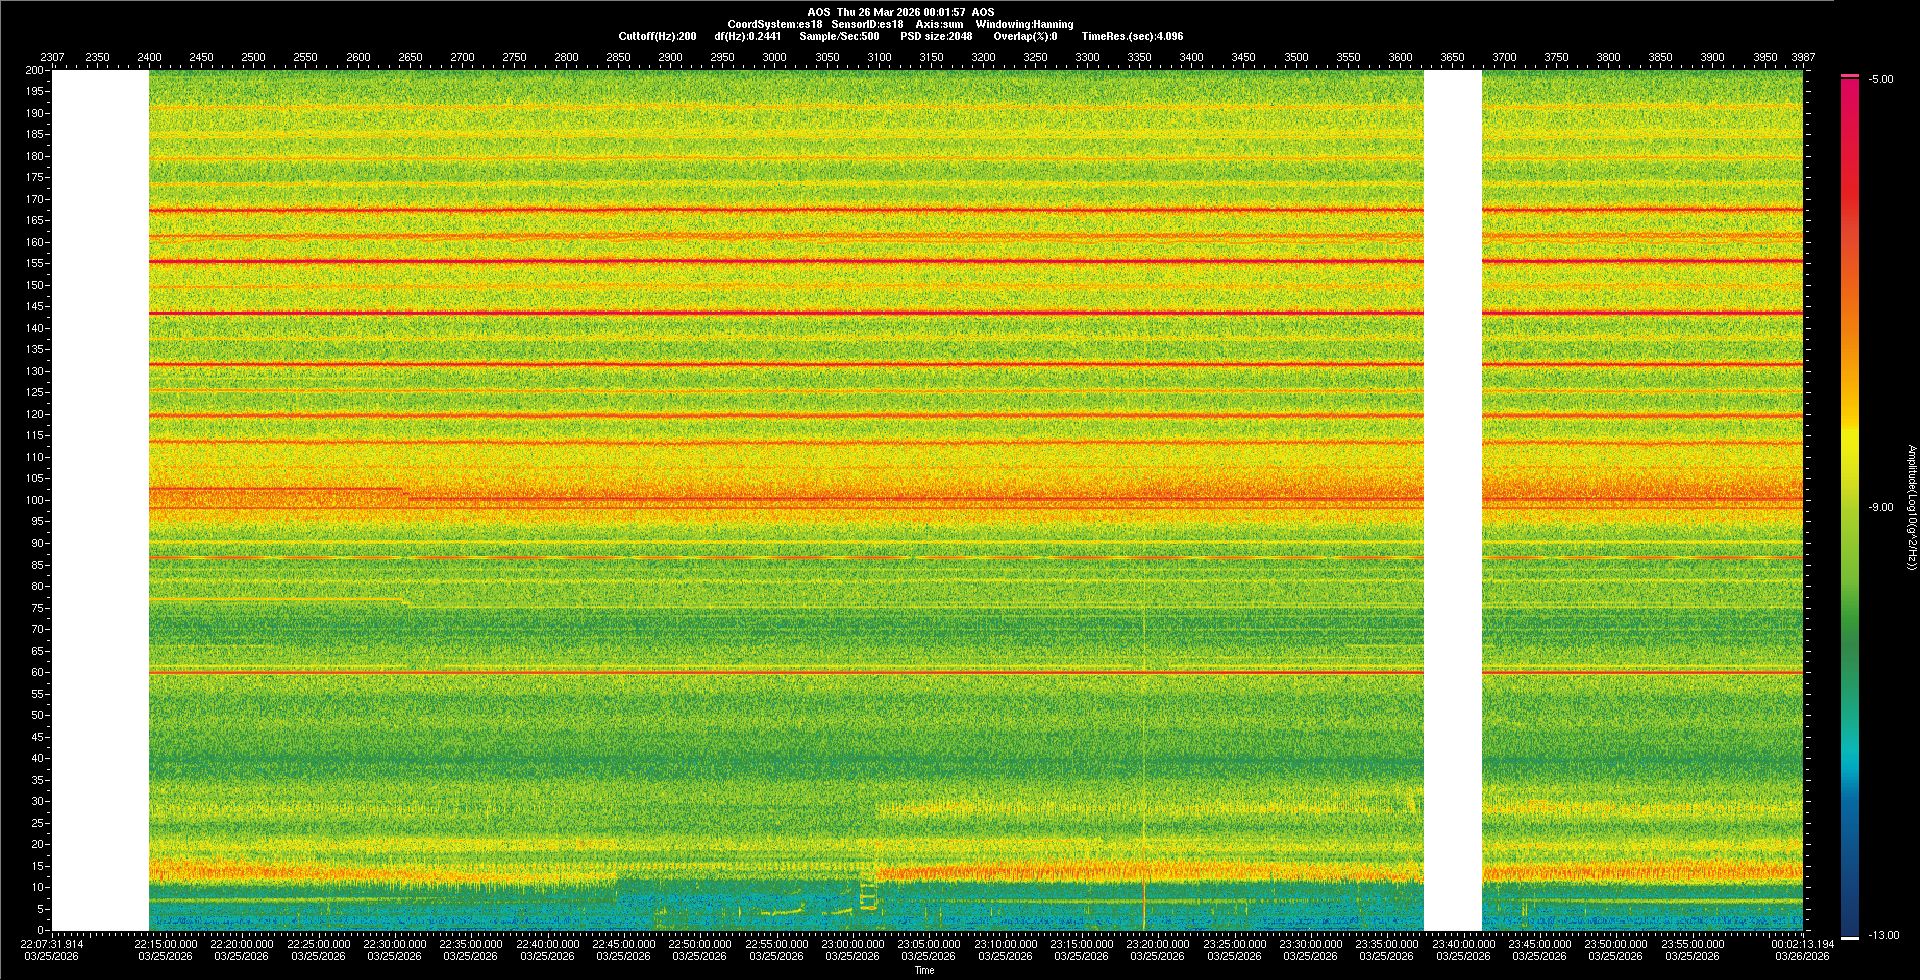Click the 3000 tick on the top axis
1920x980 pixels.
tap(774, 57)
